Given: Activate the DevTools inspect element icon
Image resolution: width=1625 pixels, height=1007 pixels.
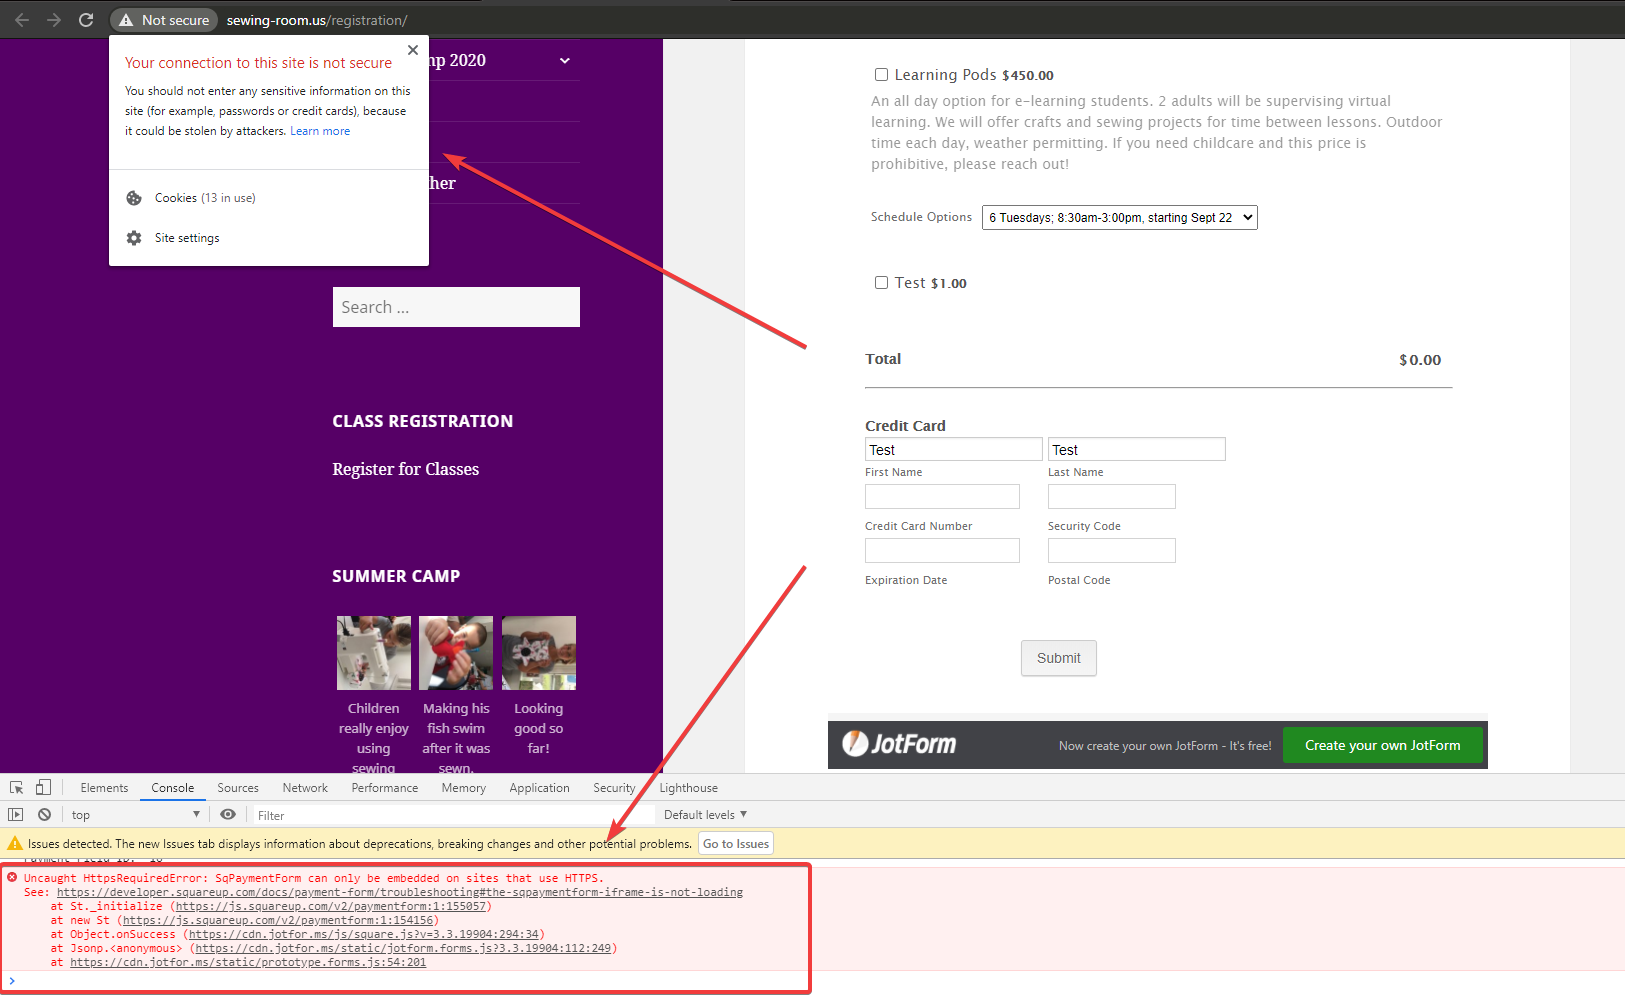Looking at the screenshot, I should [x=17, y=788].
